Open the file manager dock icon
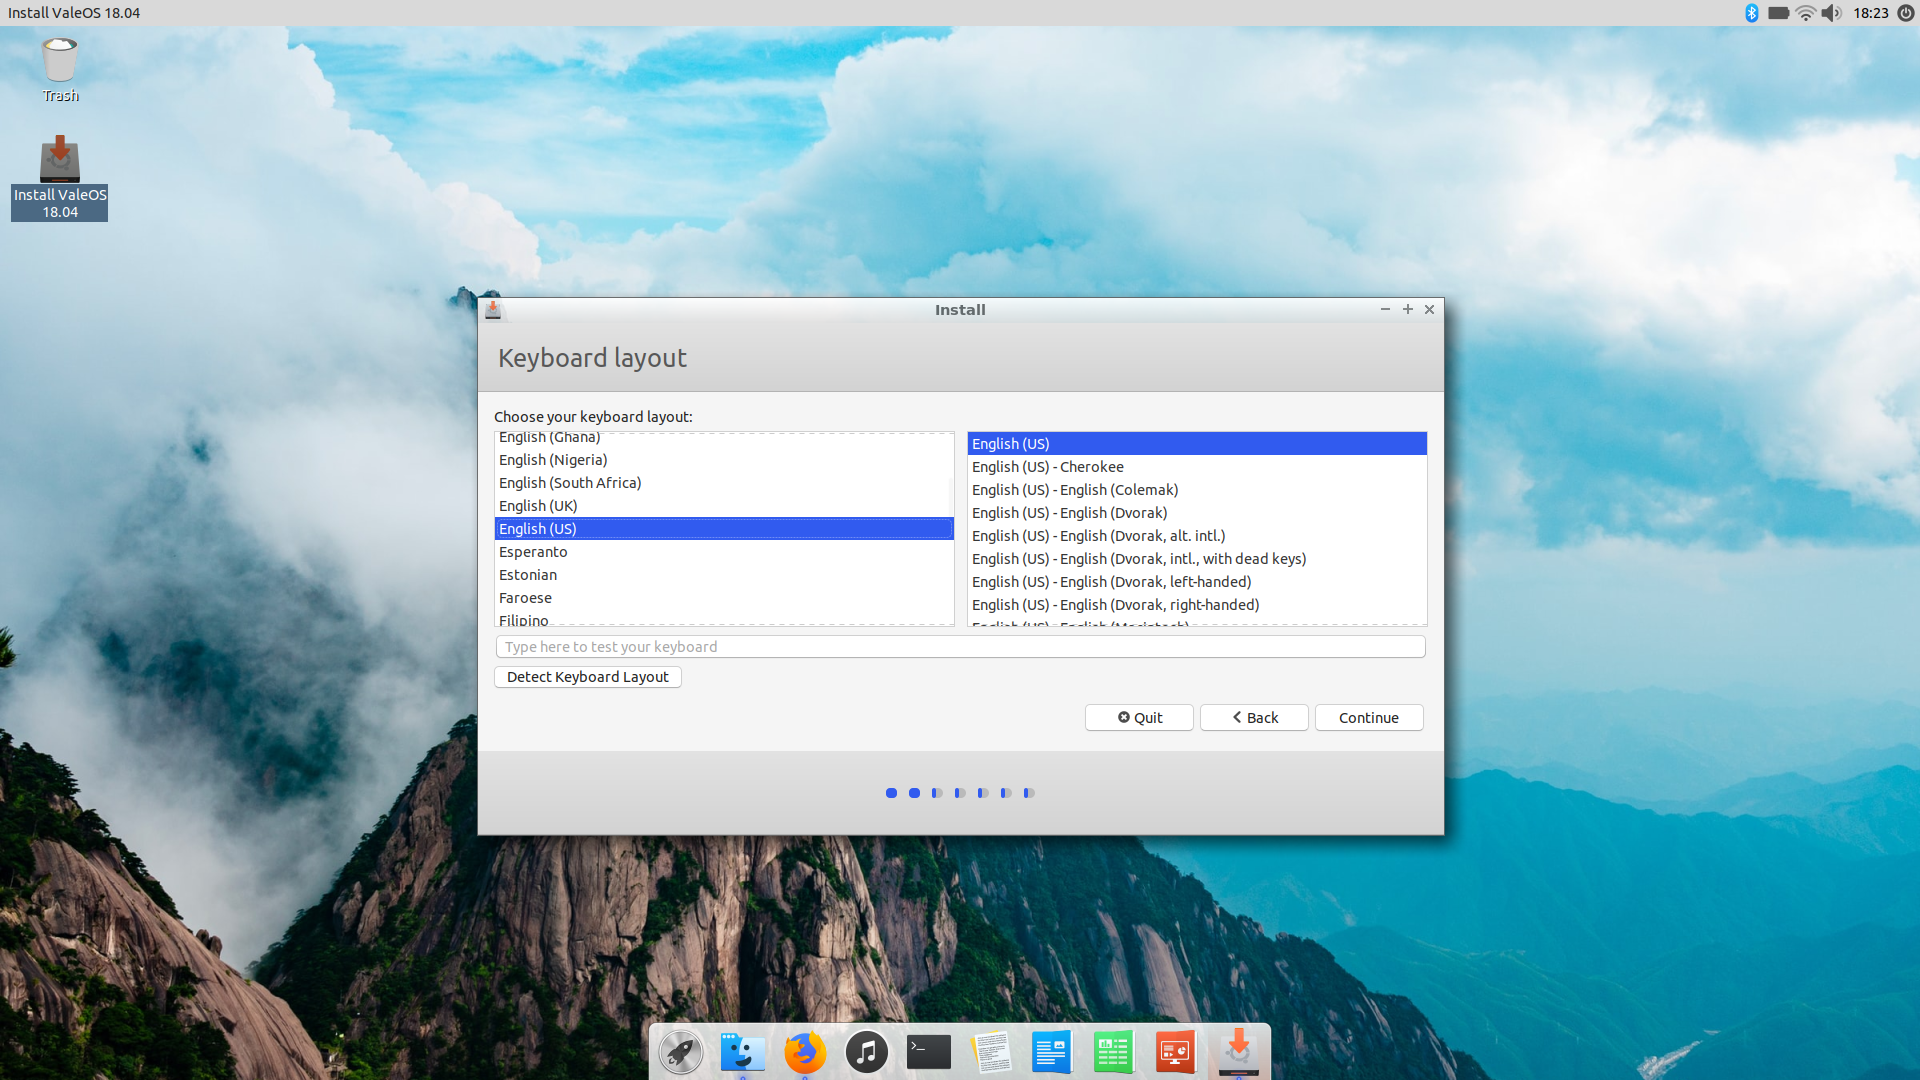 click(x=743, y=1052)
